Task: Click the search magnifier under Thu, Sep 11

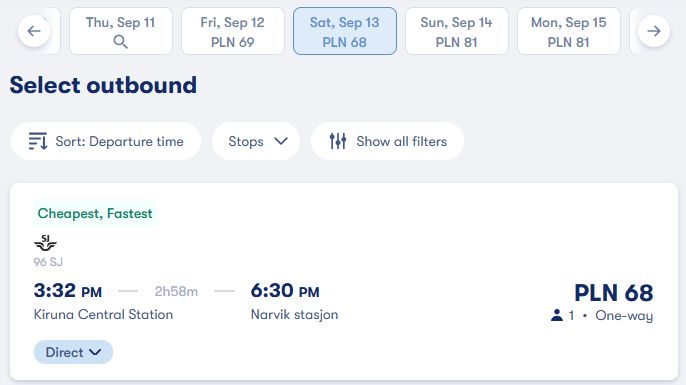Action: pos(120,42)
